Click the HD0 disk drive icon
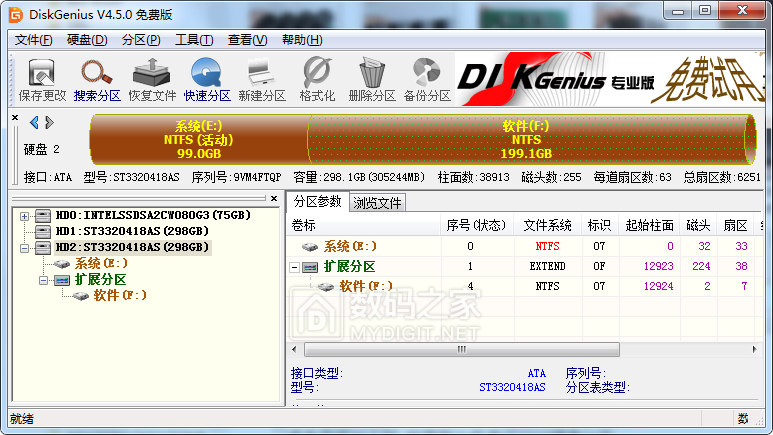 click(x=43, y=216)
